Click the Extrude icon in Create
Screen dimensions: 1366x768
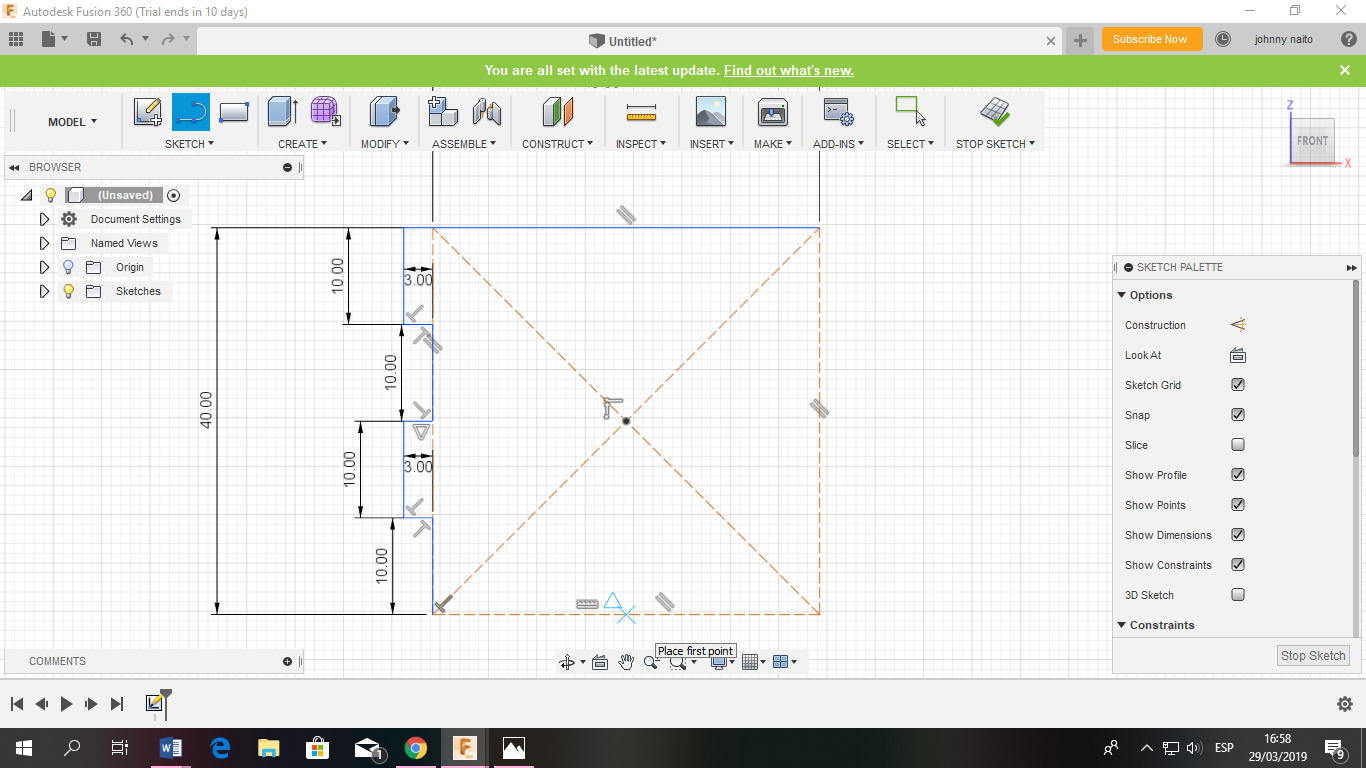(x=283, y=111)
